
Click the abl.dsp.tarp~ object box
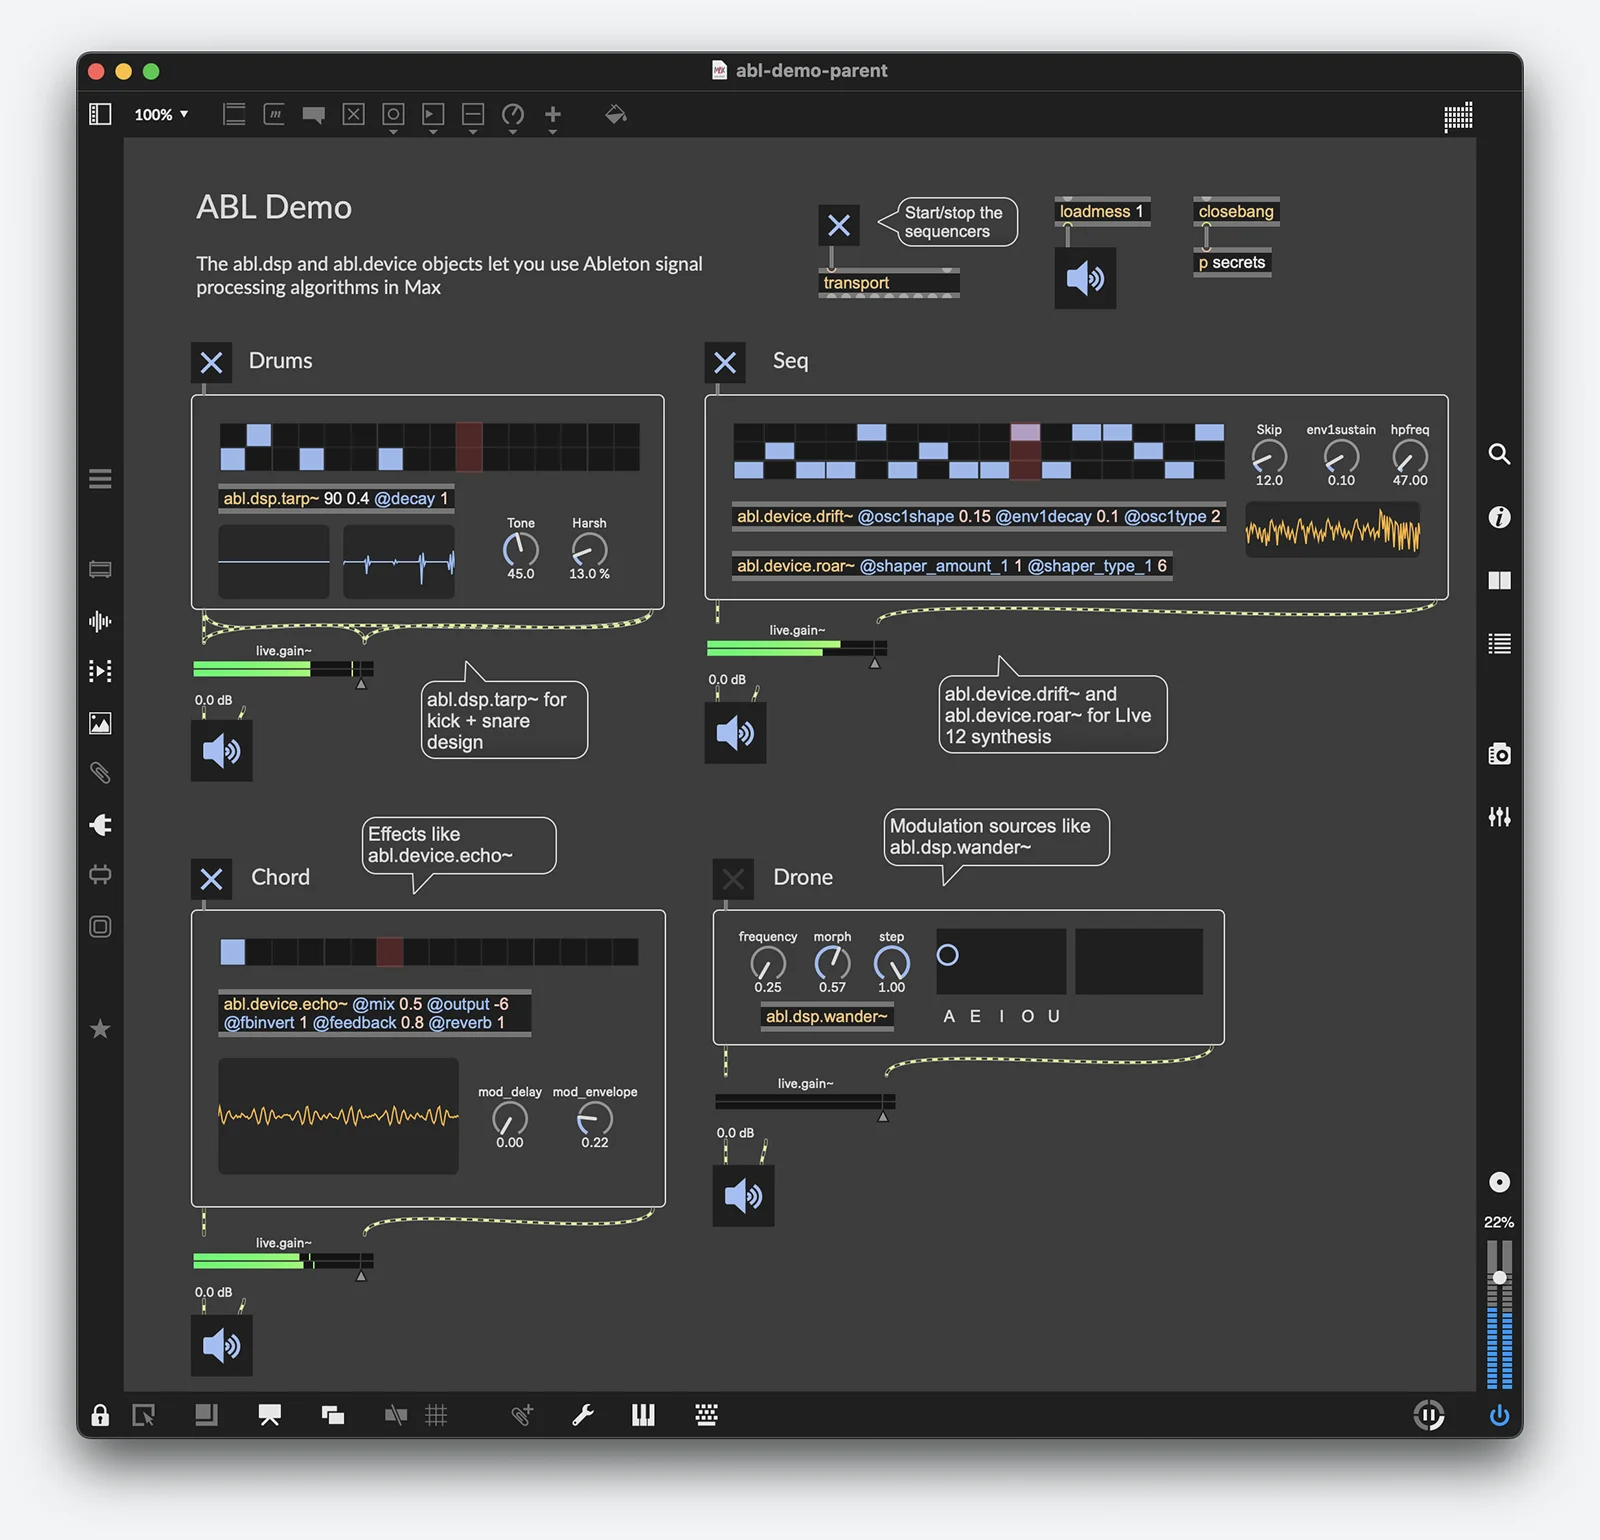(x=336, y=498)
